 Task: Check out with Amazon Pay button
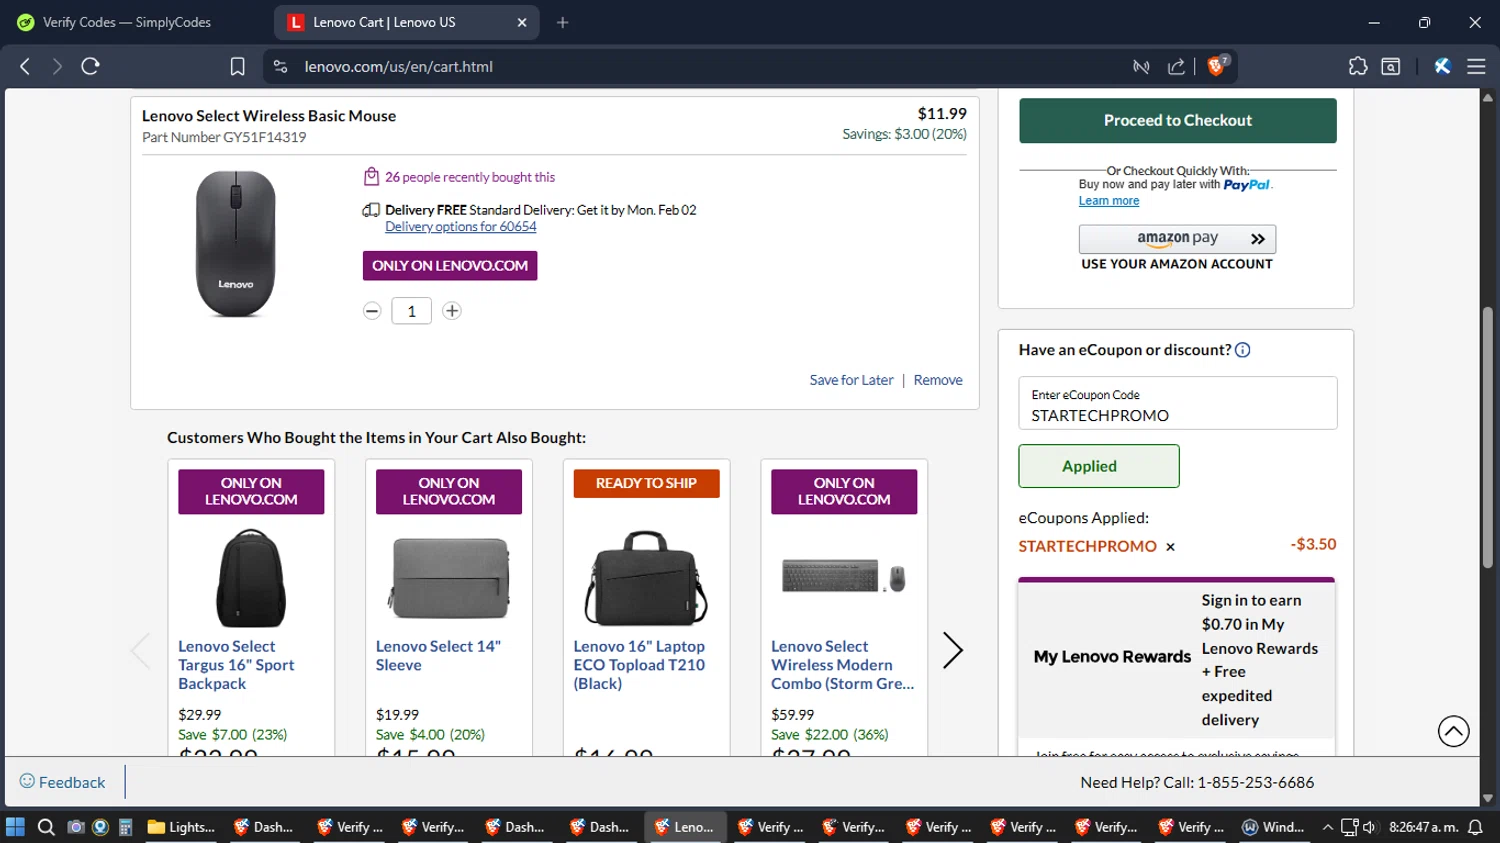click(1177, 239)
